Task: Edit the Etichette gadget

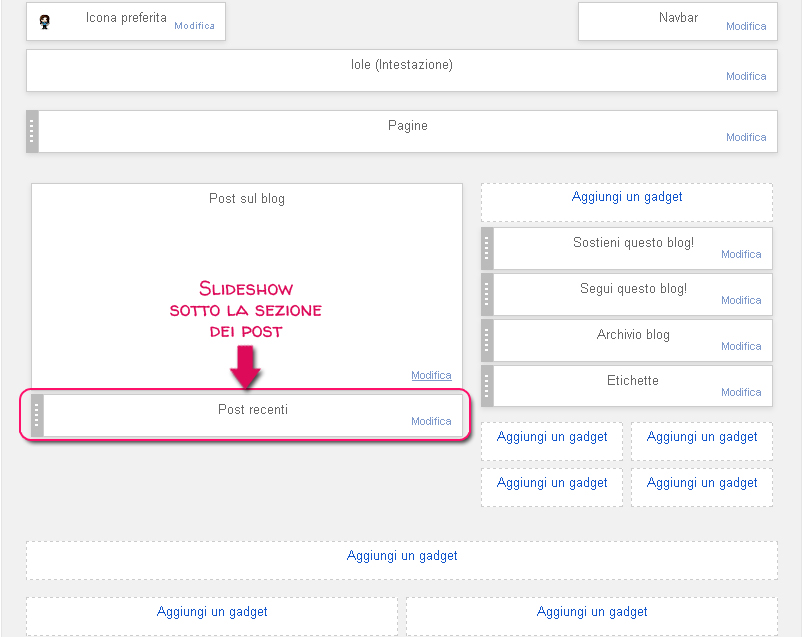Action: point(741,392)
